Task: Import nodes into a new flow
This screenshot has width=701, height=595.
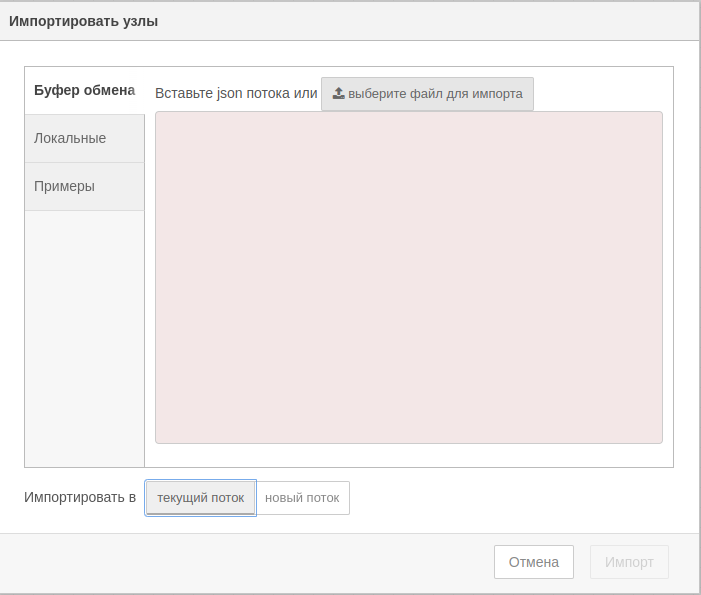Action: click(x=302, y=498)
